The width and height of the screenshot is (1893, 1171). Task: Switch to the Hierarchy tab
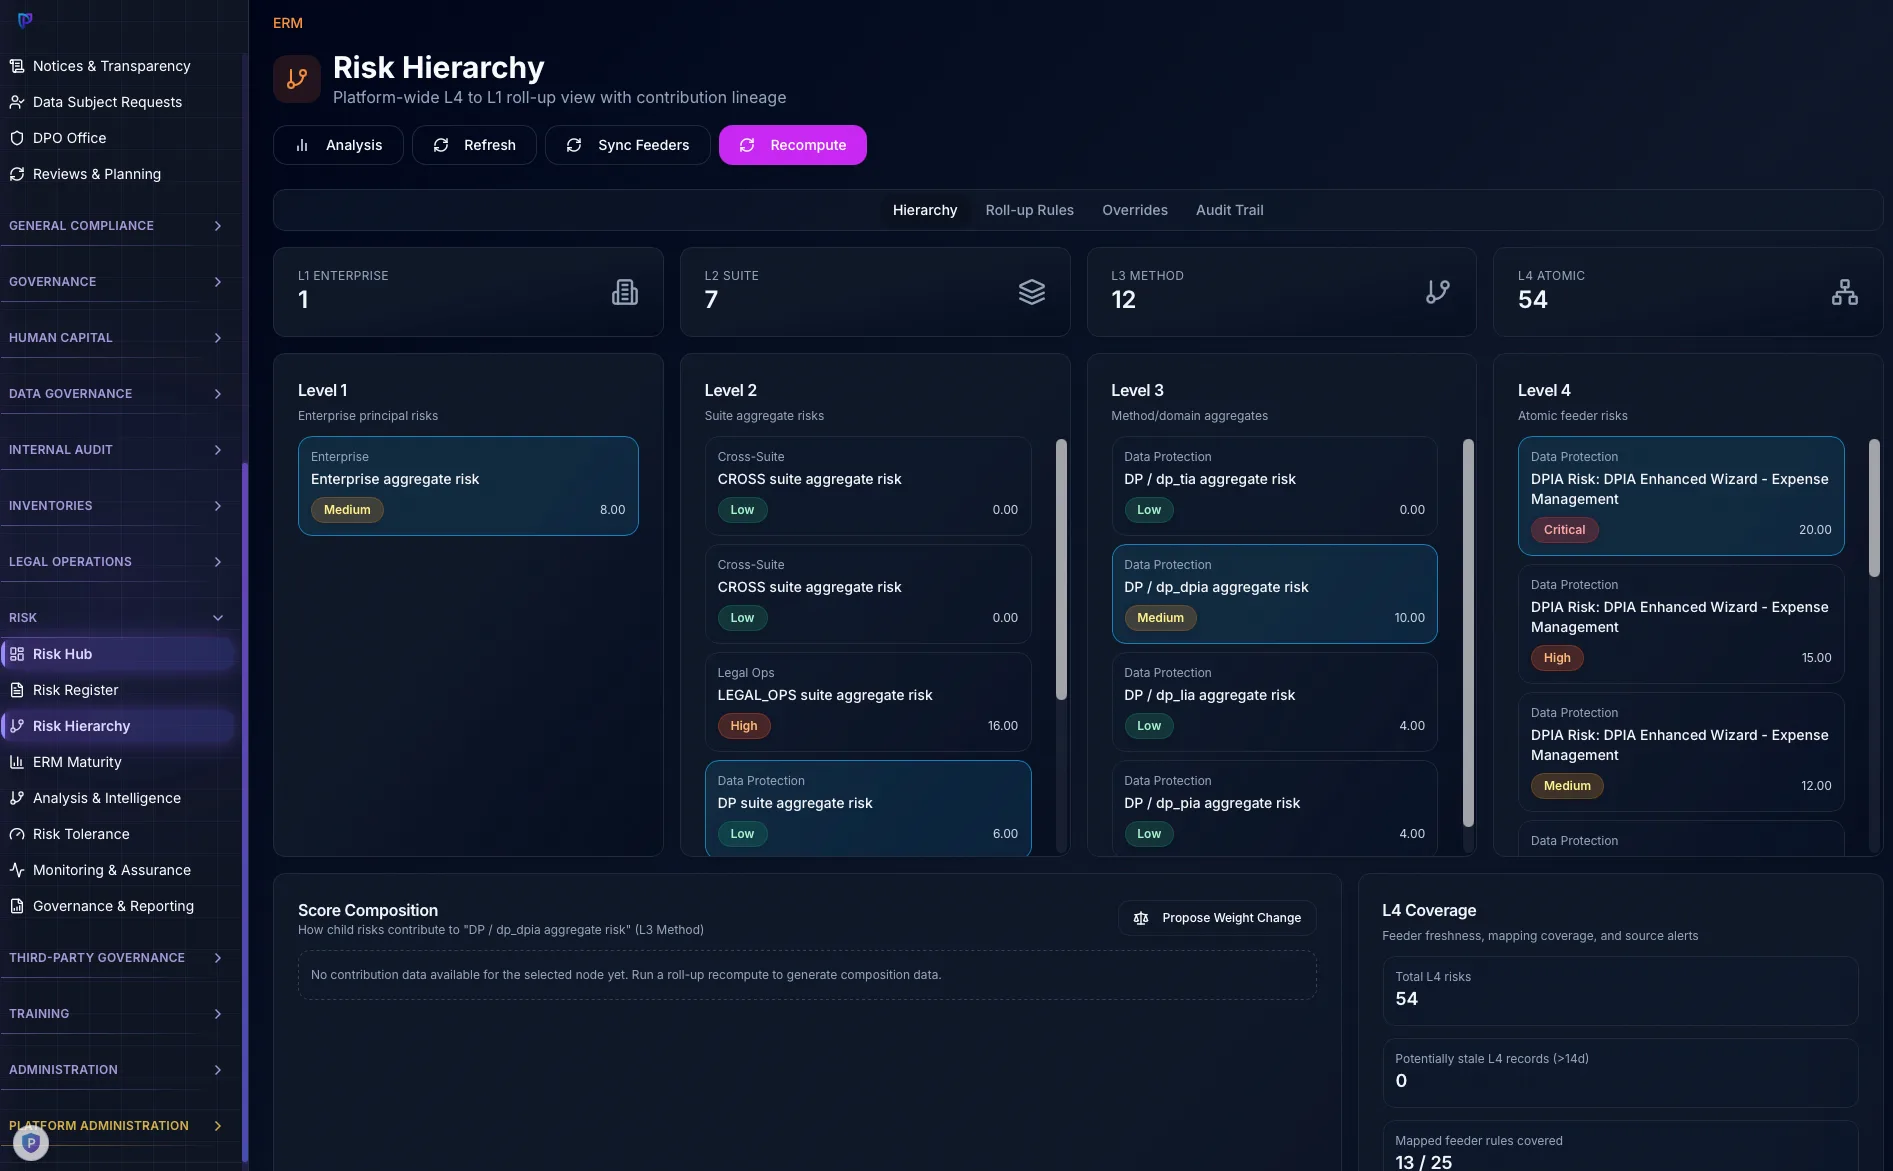tap(925, 210)
